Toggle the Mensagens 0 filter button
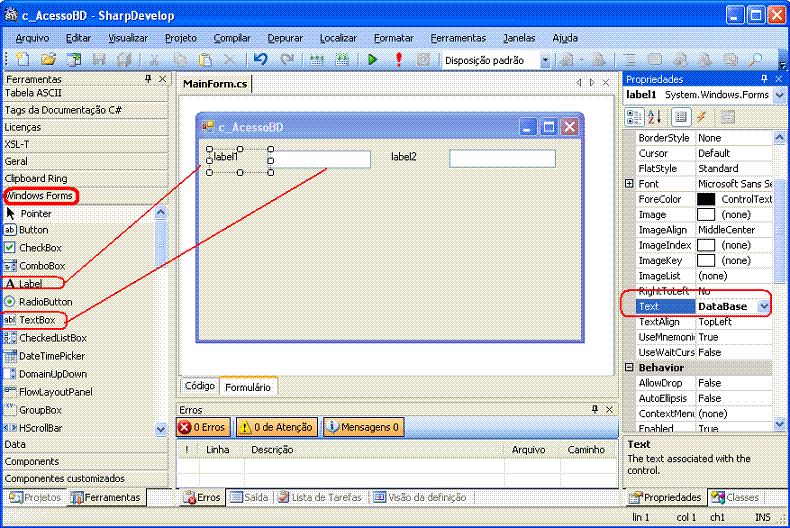 [363, 427]
